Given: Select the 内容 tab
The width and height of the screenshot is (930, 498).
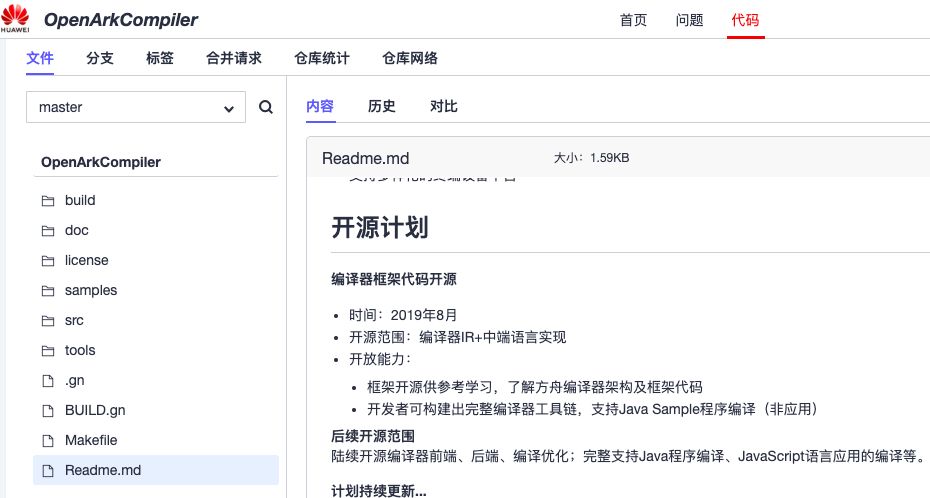Looking at the screenshot, I should click(x=320, y=106).
